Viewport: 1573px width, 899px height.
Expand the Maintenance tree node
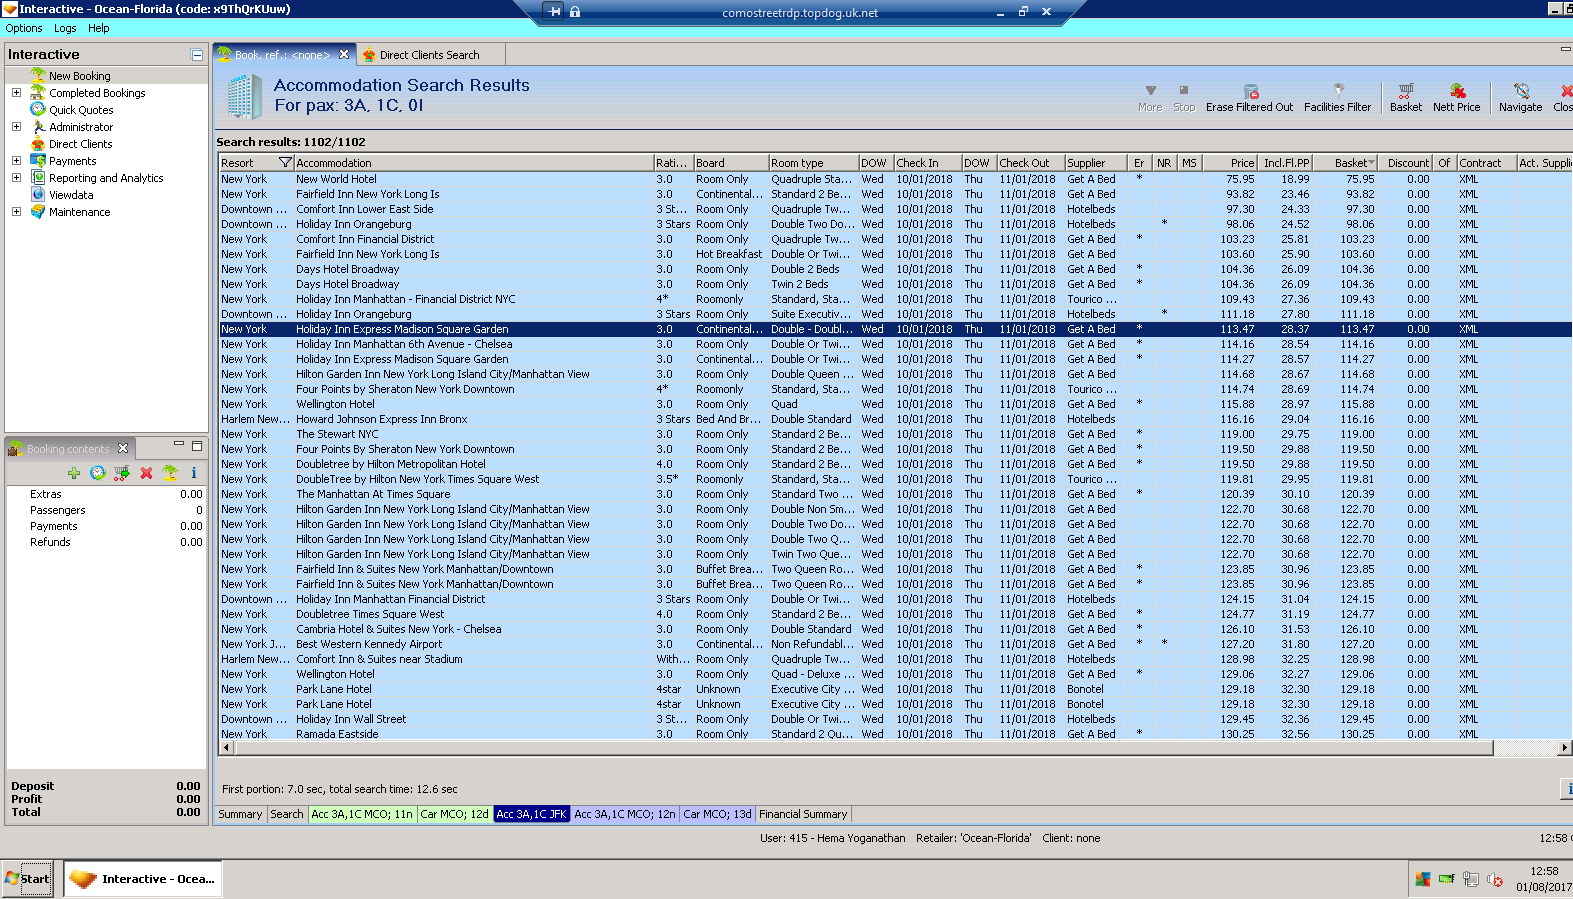pyautogui.click(x=16, y=212)
